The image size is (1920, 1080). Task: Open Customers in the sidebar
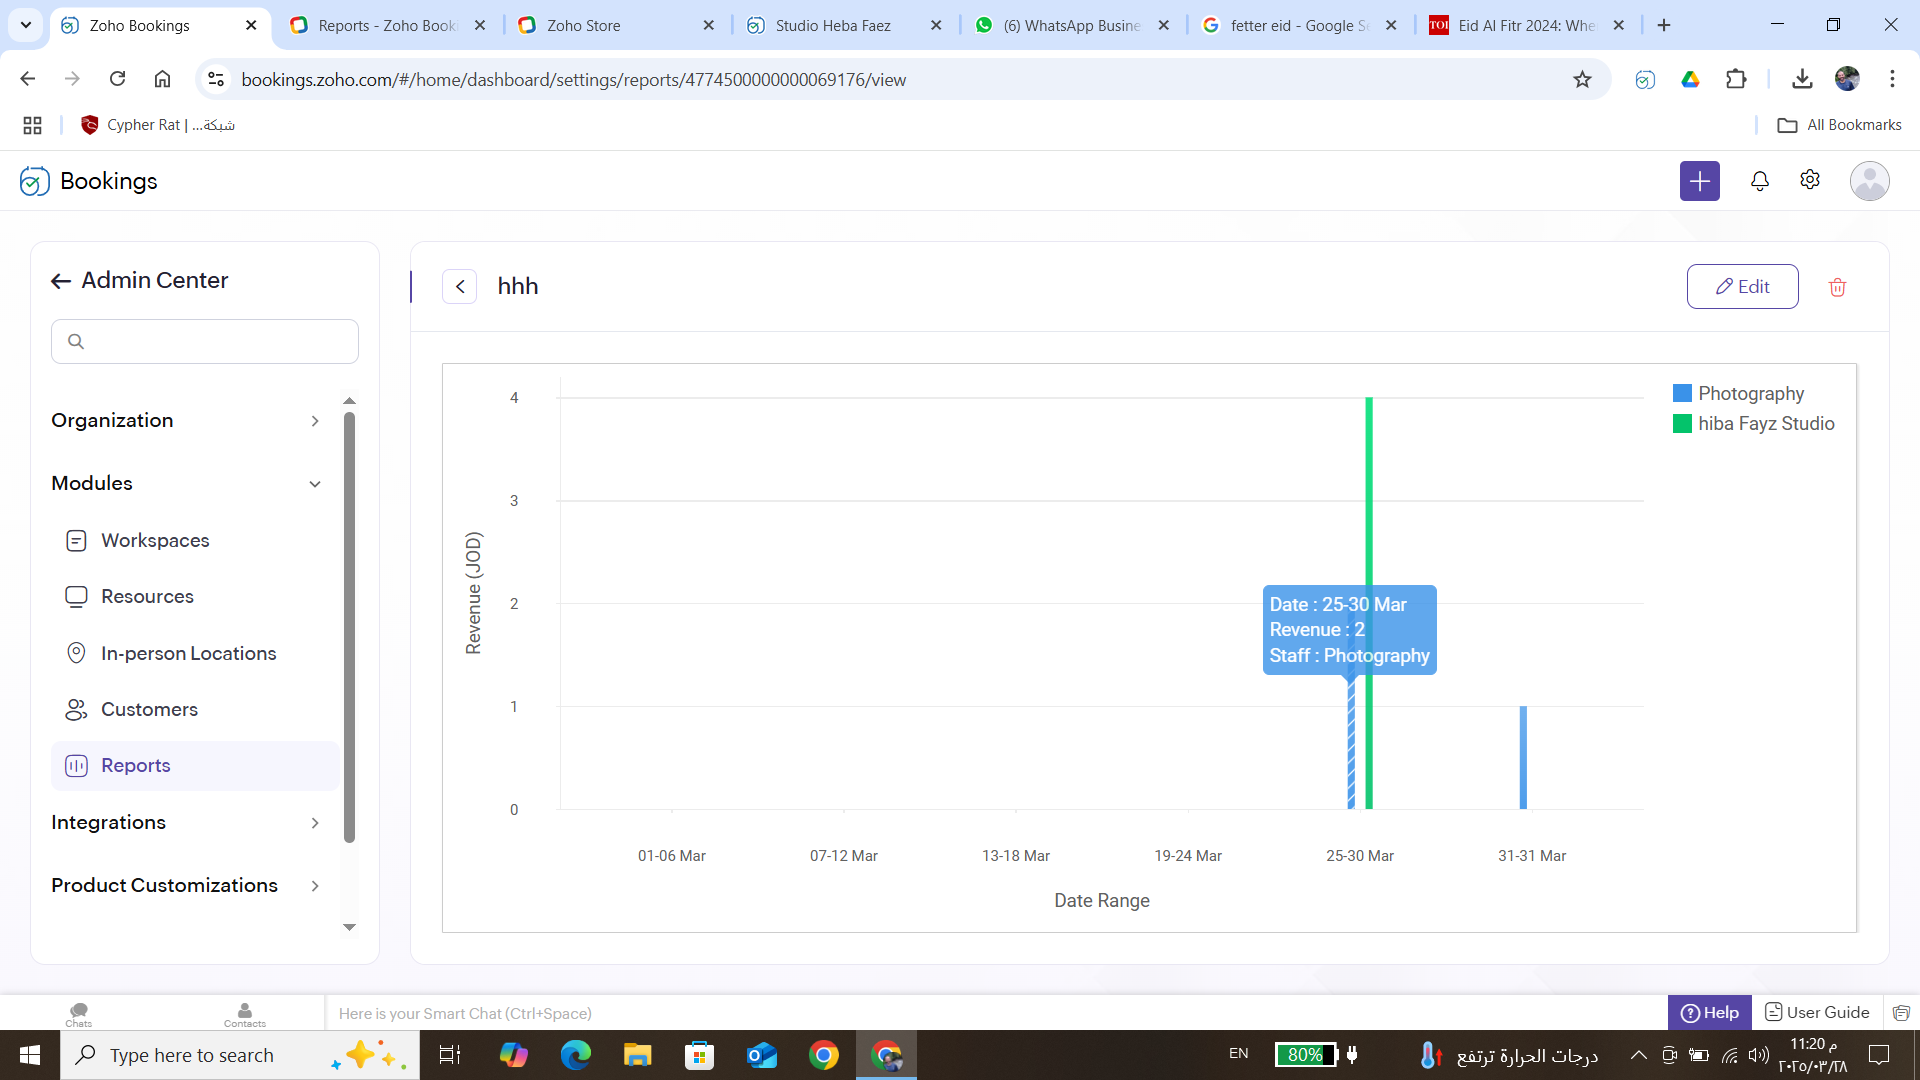pyautogui.click(x=149, y=710)
